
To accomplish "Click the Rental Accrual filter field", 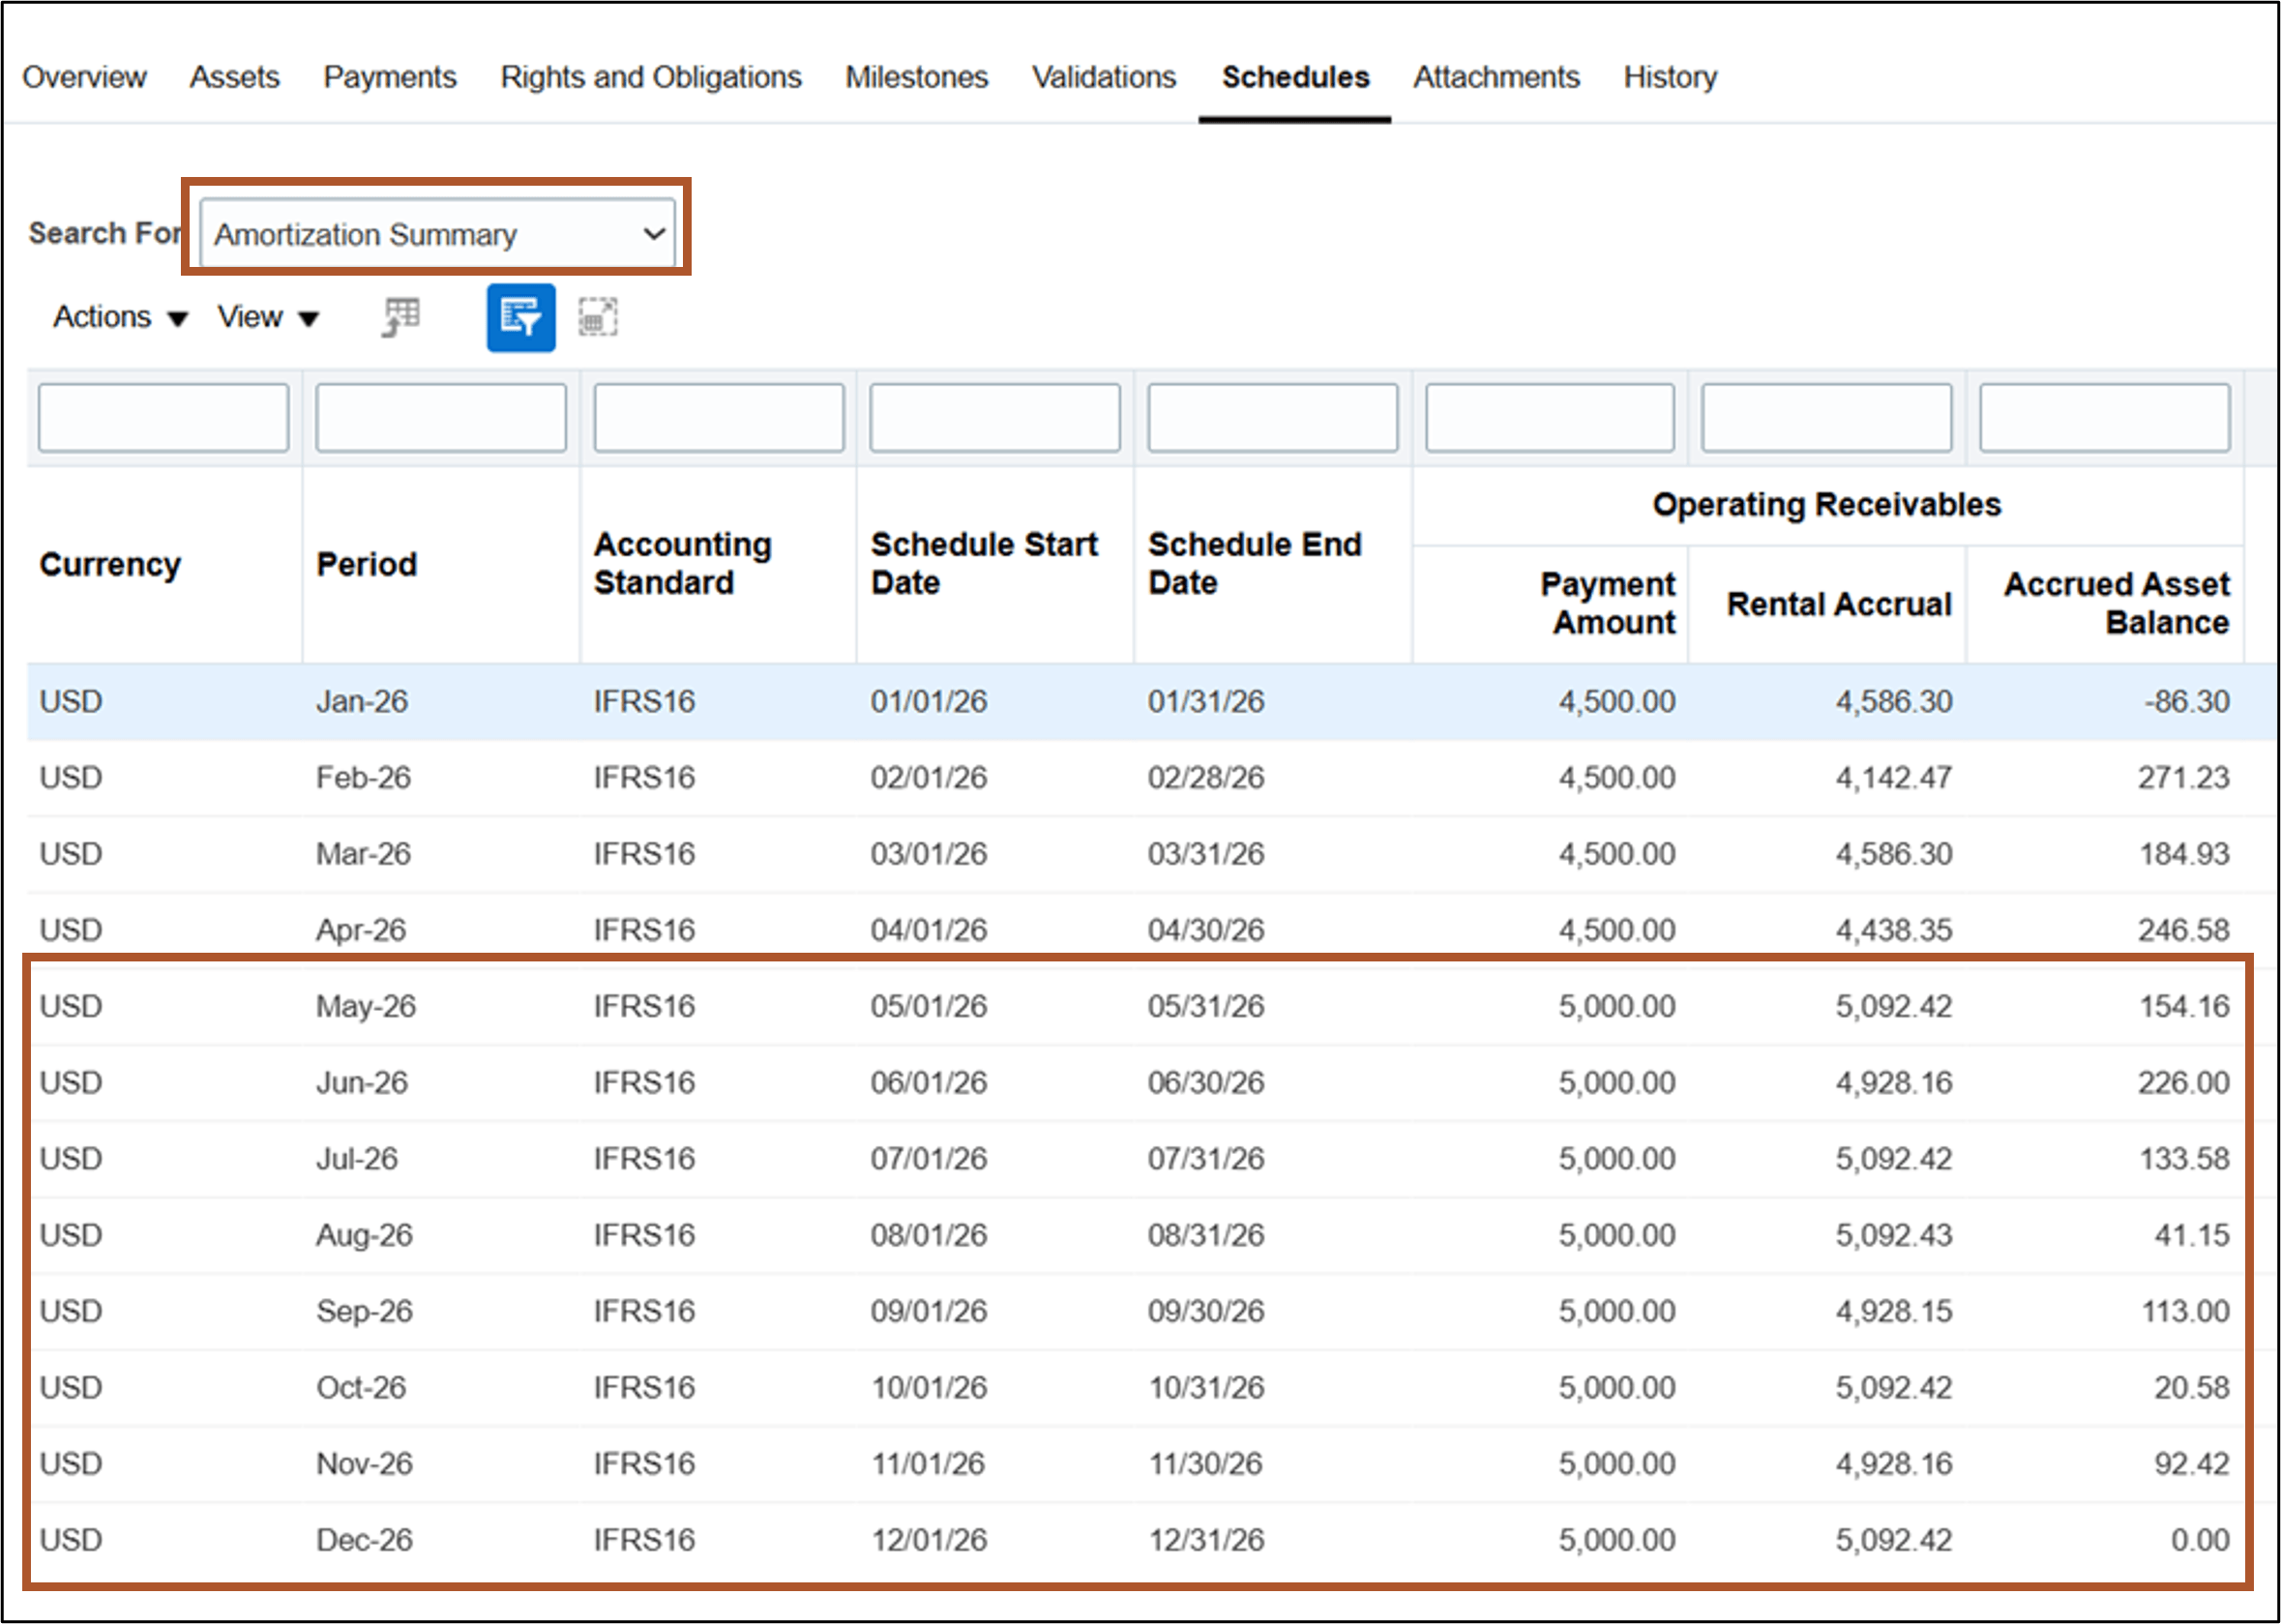I will (1827, 418).
